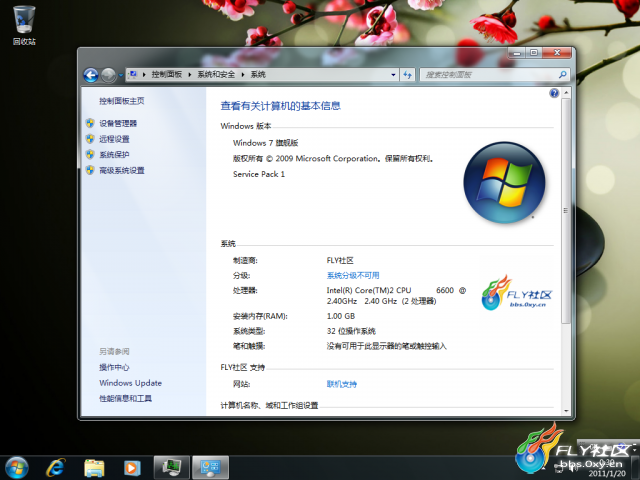Click the shield icon beside 系统保护

tap(90, 154)
